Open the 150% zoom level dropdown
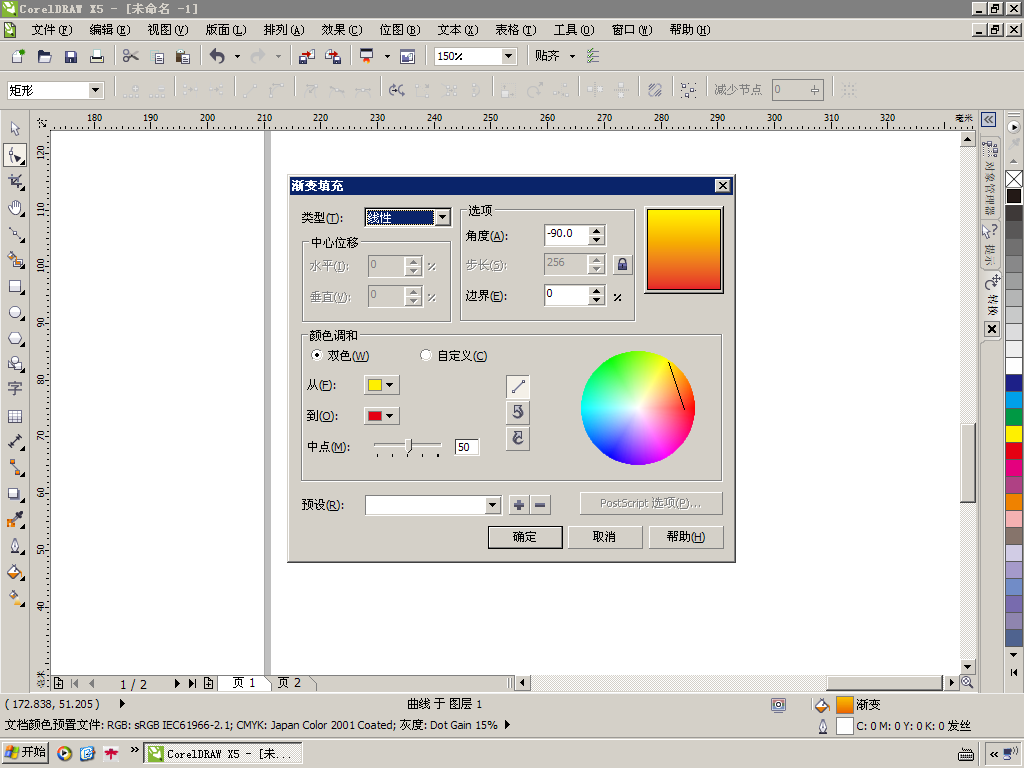 [509, 56]
